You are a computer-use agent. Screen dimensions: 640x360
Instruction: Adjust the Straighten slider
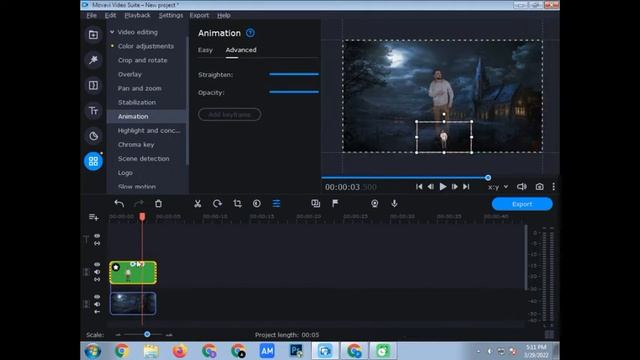pos(294,74)
